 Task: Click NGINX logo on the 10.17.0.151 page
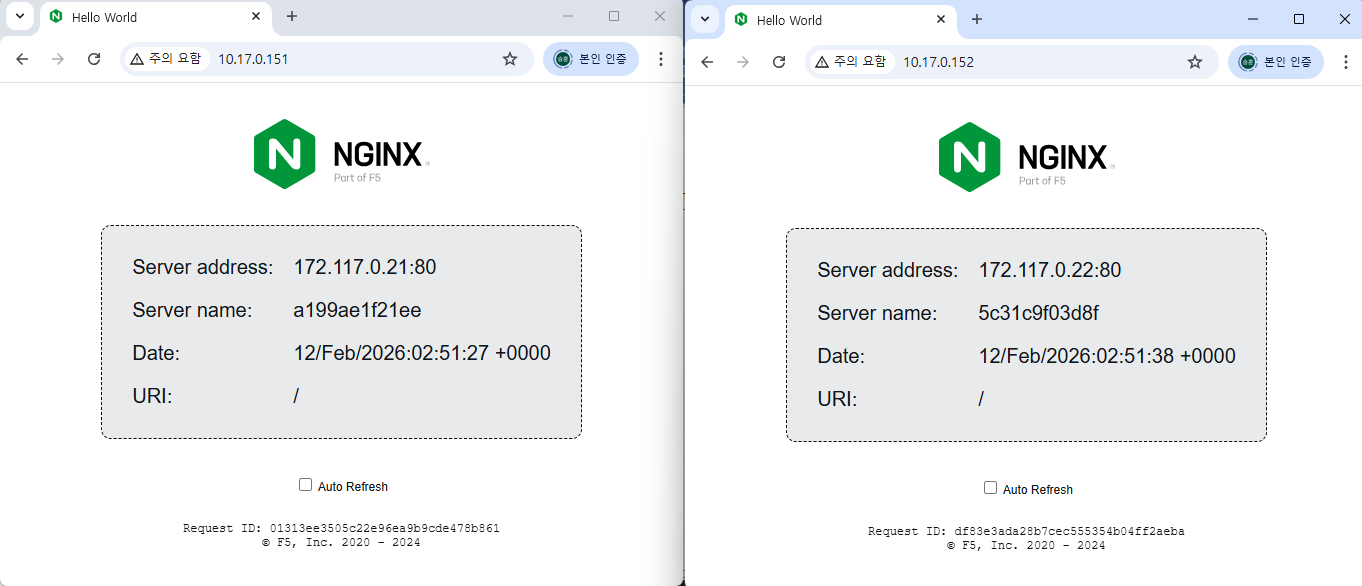(341, 154)
